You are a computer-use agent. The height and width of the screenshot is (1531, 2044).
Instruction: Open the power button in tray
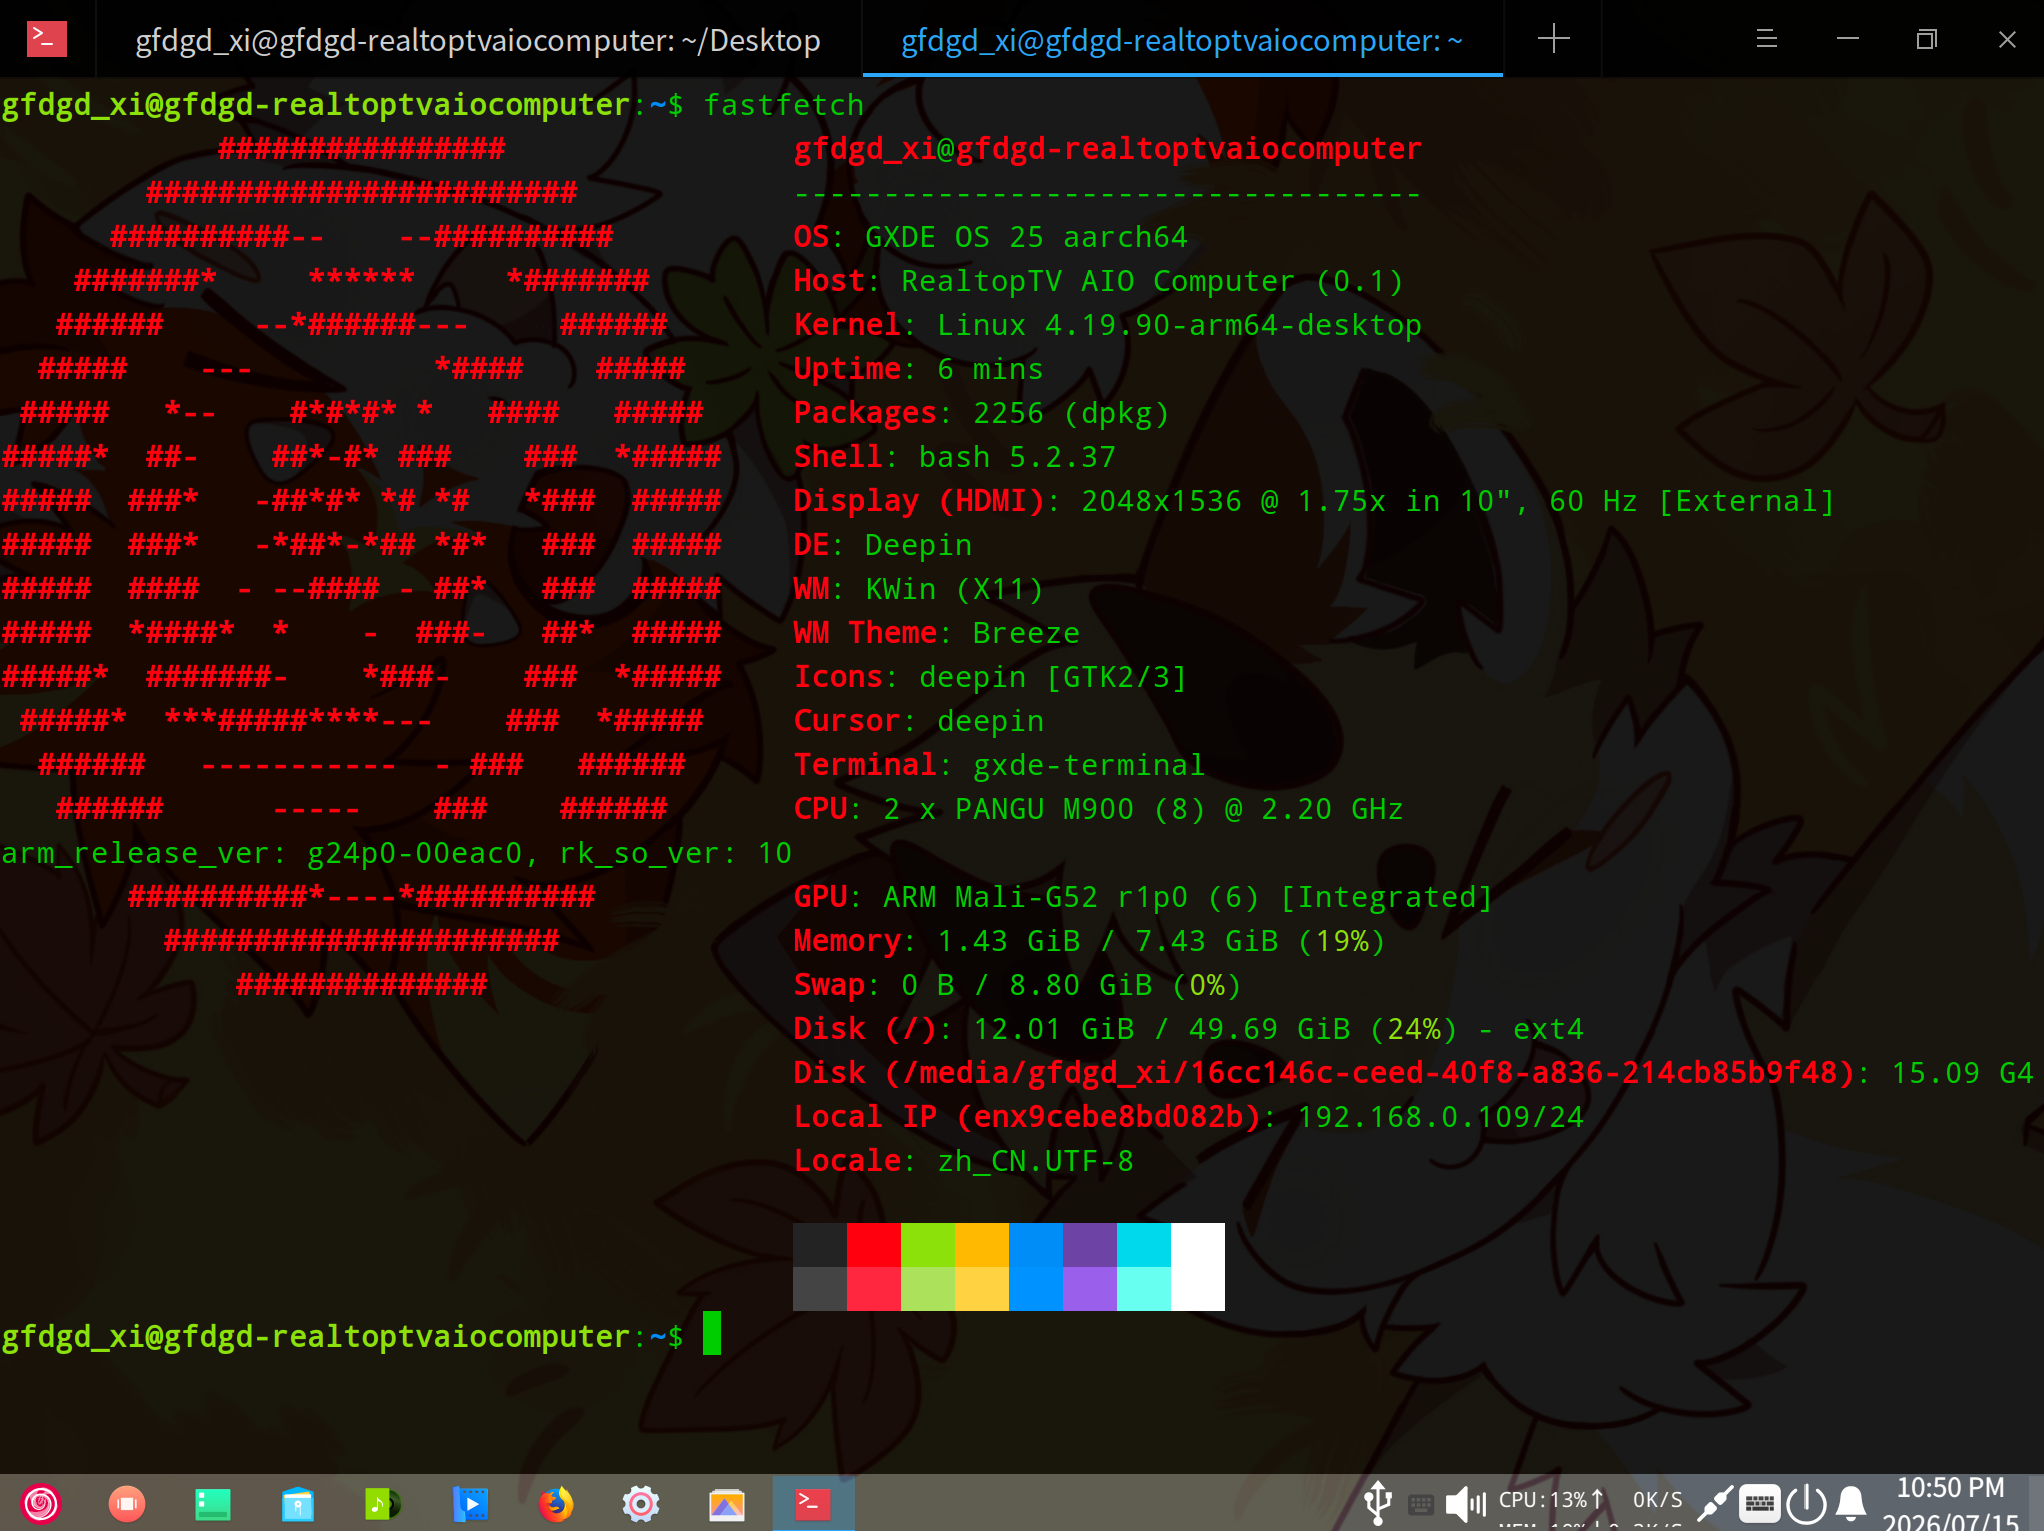click(x=1806, y=1503)
